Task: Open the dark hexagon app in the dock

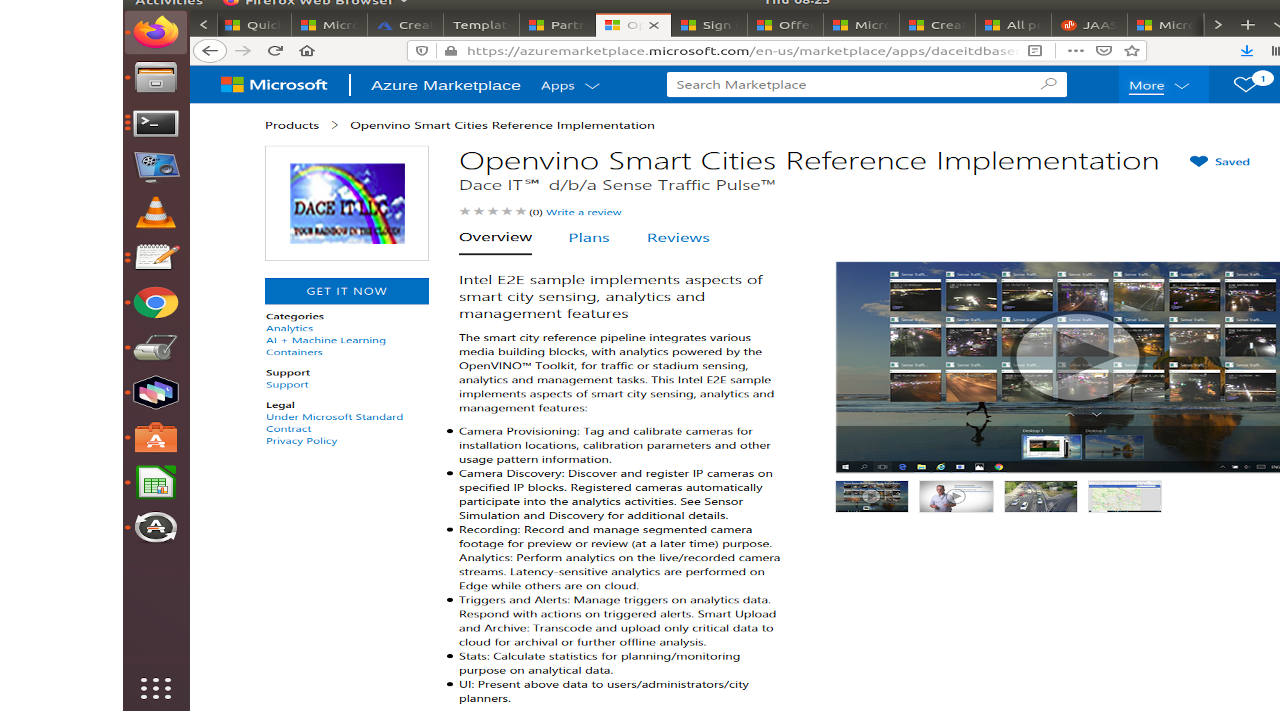Action: [x=156, y=392]
